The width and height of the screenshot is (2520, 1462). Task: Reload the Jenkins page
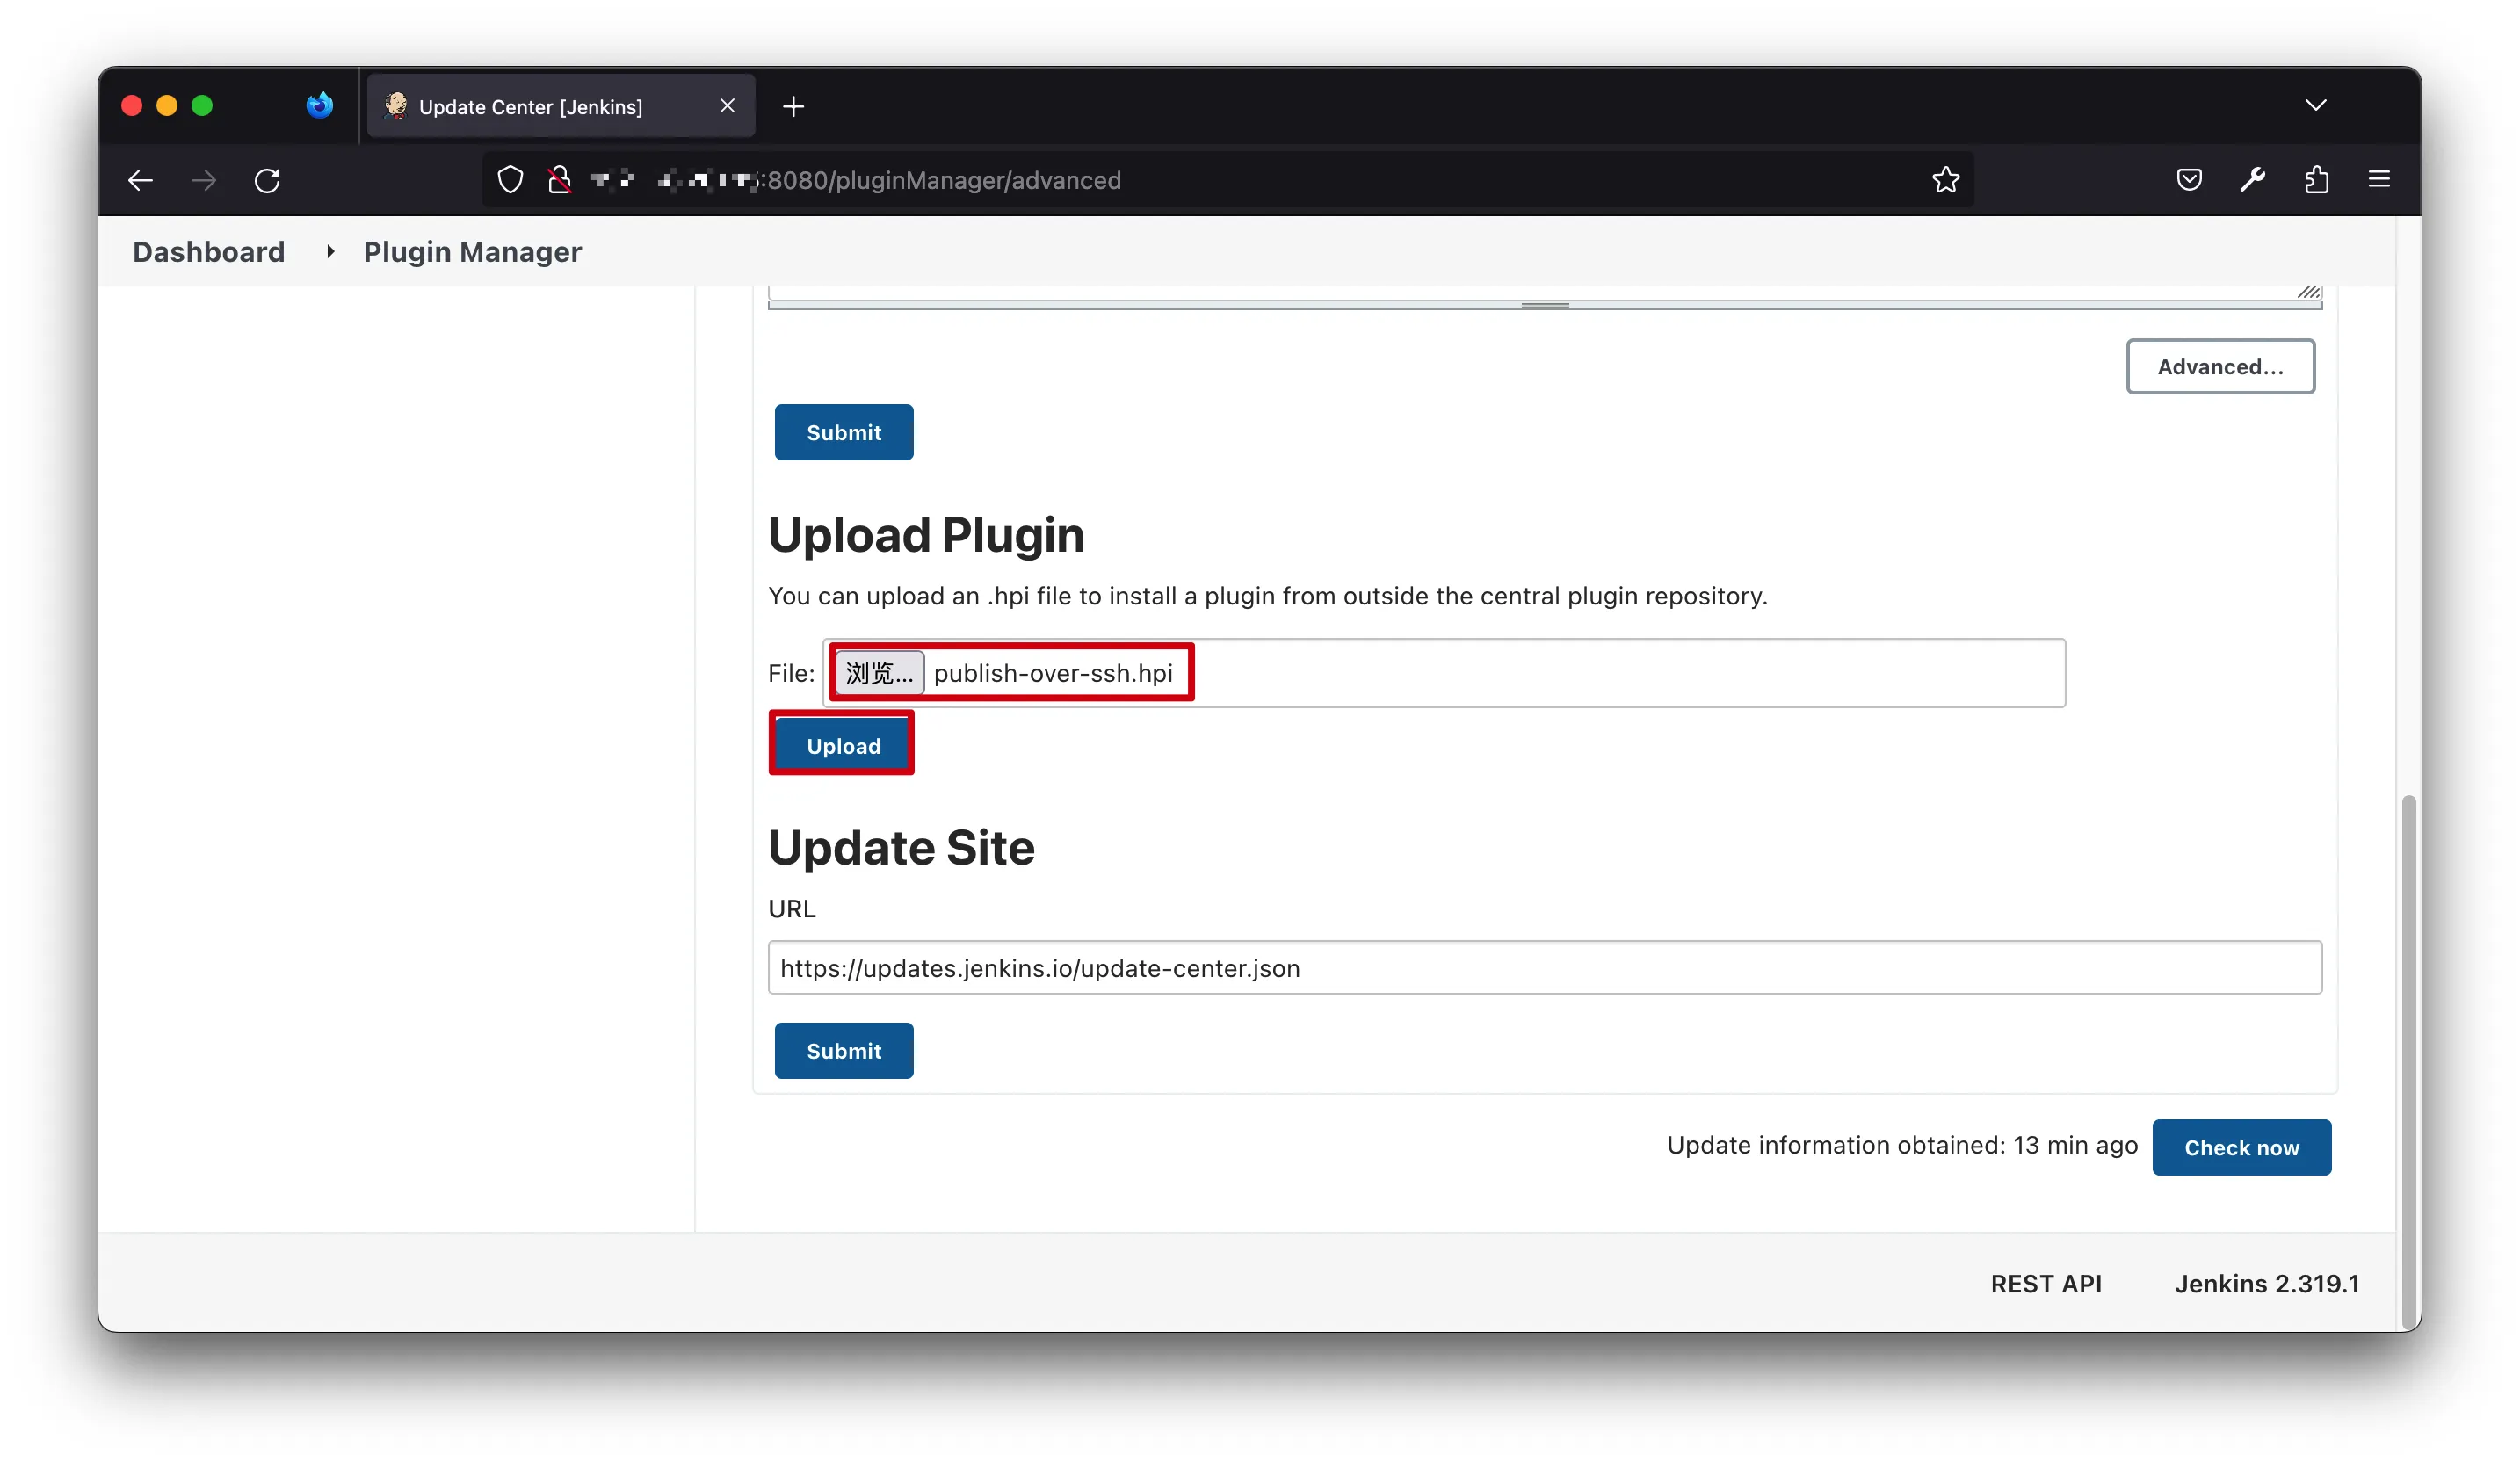pos(267,180)
